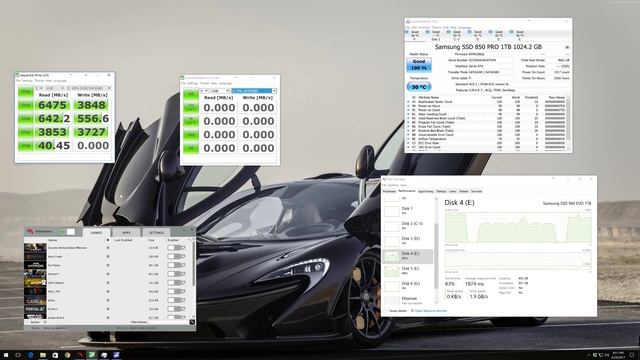The height and width of the screenshot is (360, 640).
Task: Switch to SETTINGS tab in Dimmdrive window
Action: click(156, 233)
